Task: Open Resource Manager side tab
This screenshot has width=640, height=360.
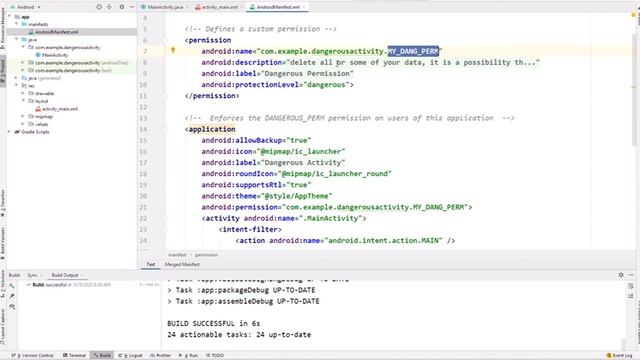Action: (3, 29)
